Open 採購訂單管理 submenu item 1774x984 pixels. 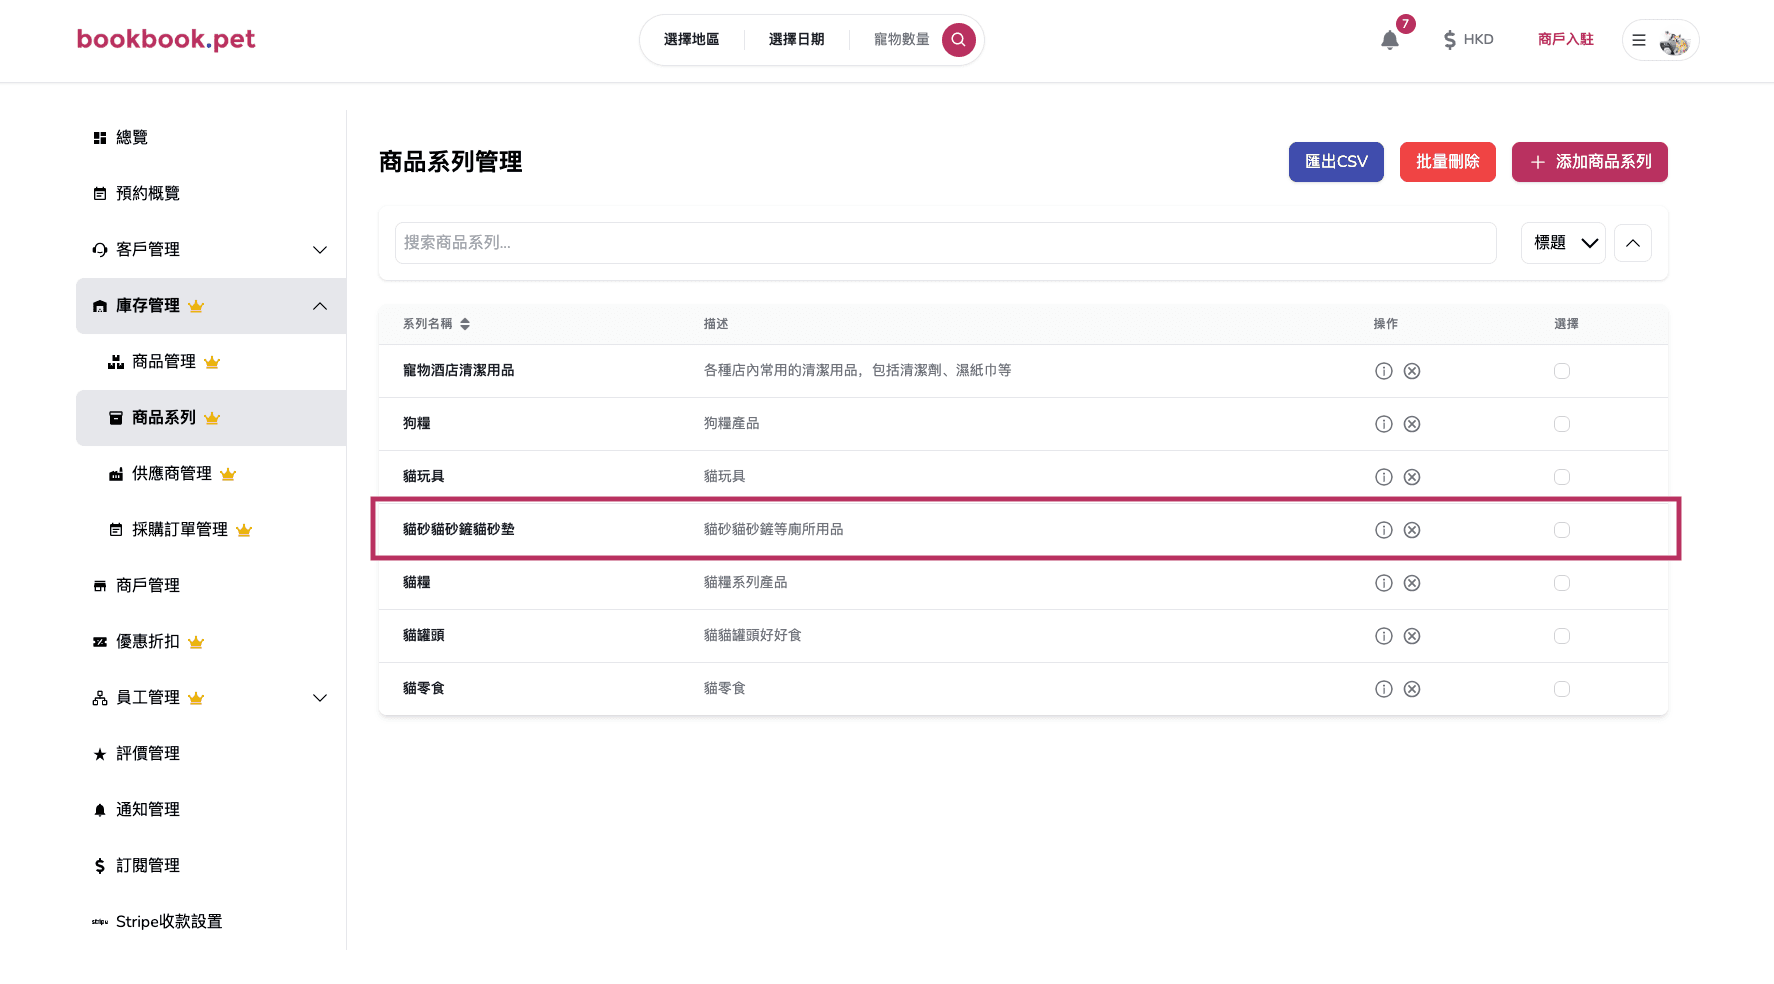pos(211,530)
